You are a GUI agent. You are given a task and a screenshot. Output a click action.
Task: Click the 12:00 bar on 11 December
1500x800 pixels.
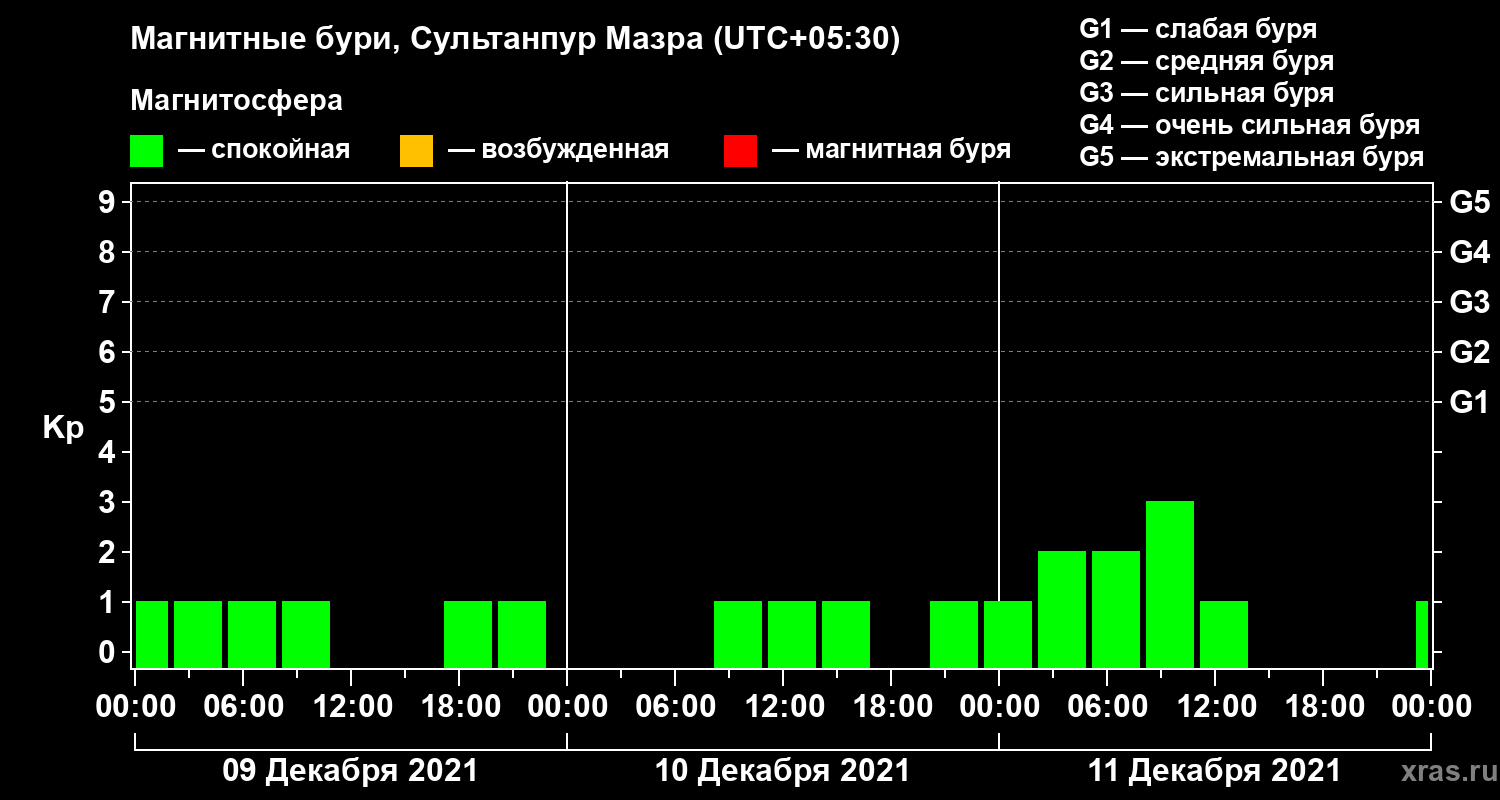pyautogui.click(x=1224, y=634)
